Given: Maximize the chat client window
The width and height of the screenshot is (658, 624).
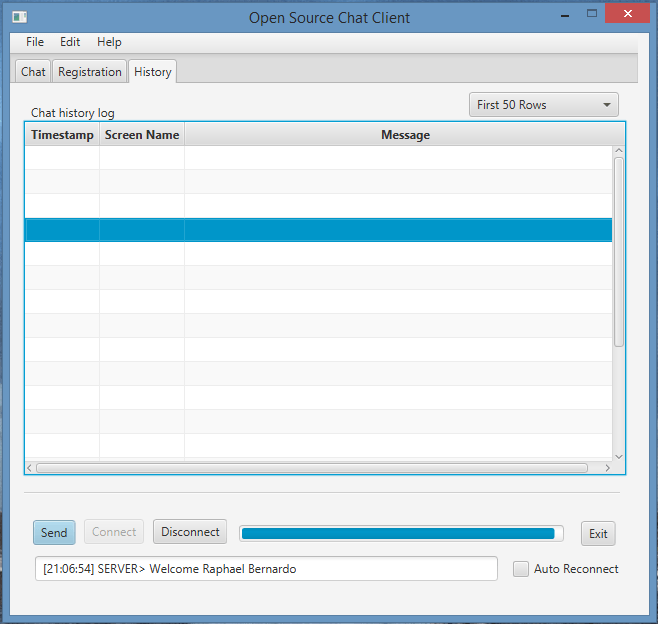Looking at the screenshot, I should 592,14.
